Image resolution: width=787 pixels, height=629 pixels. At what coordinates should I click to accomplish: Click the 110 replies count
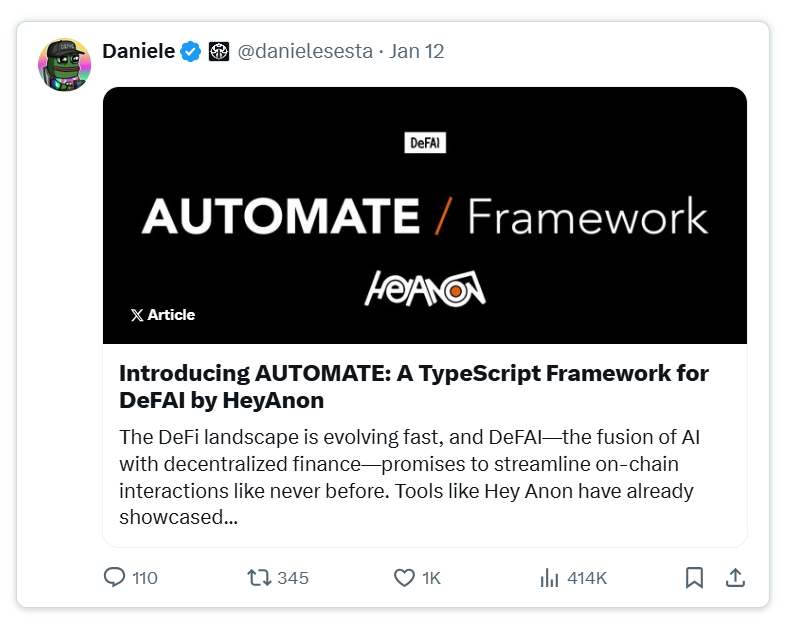pos(145,578)
